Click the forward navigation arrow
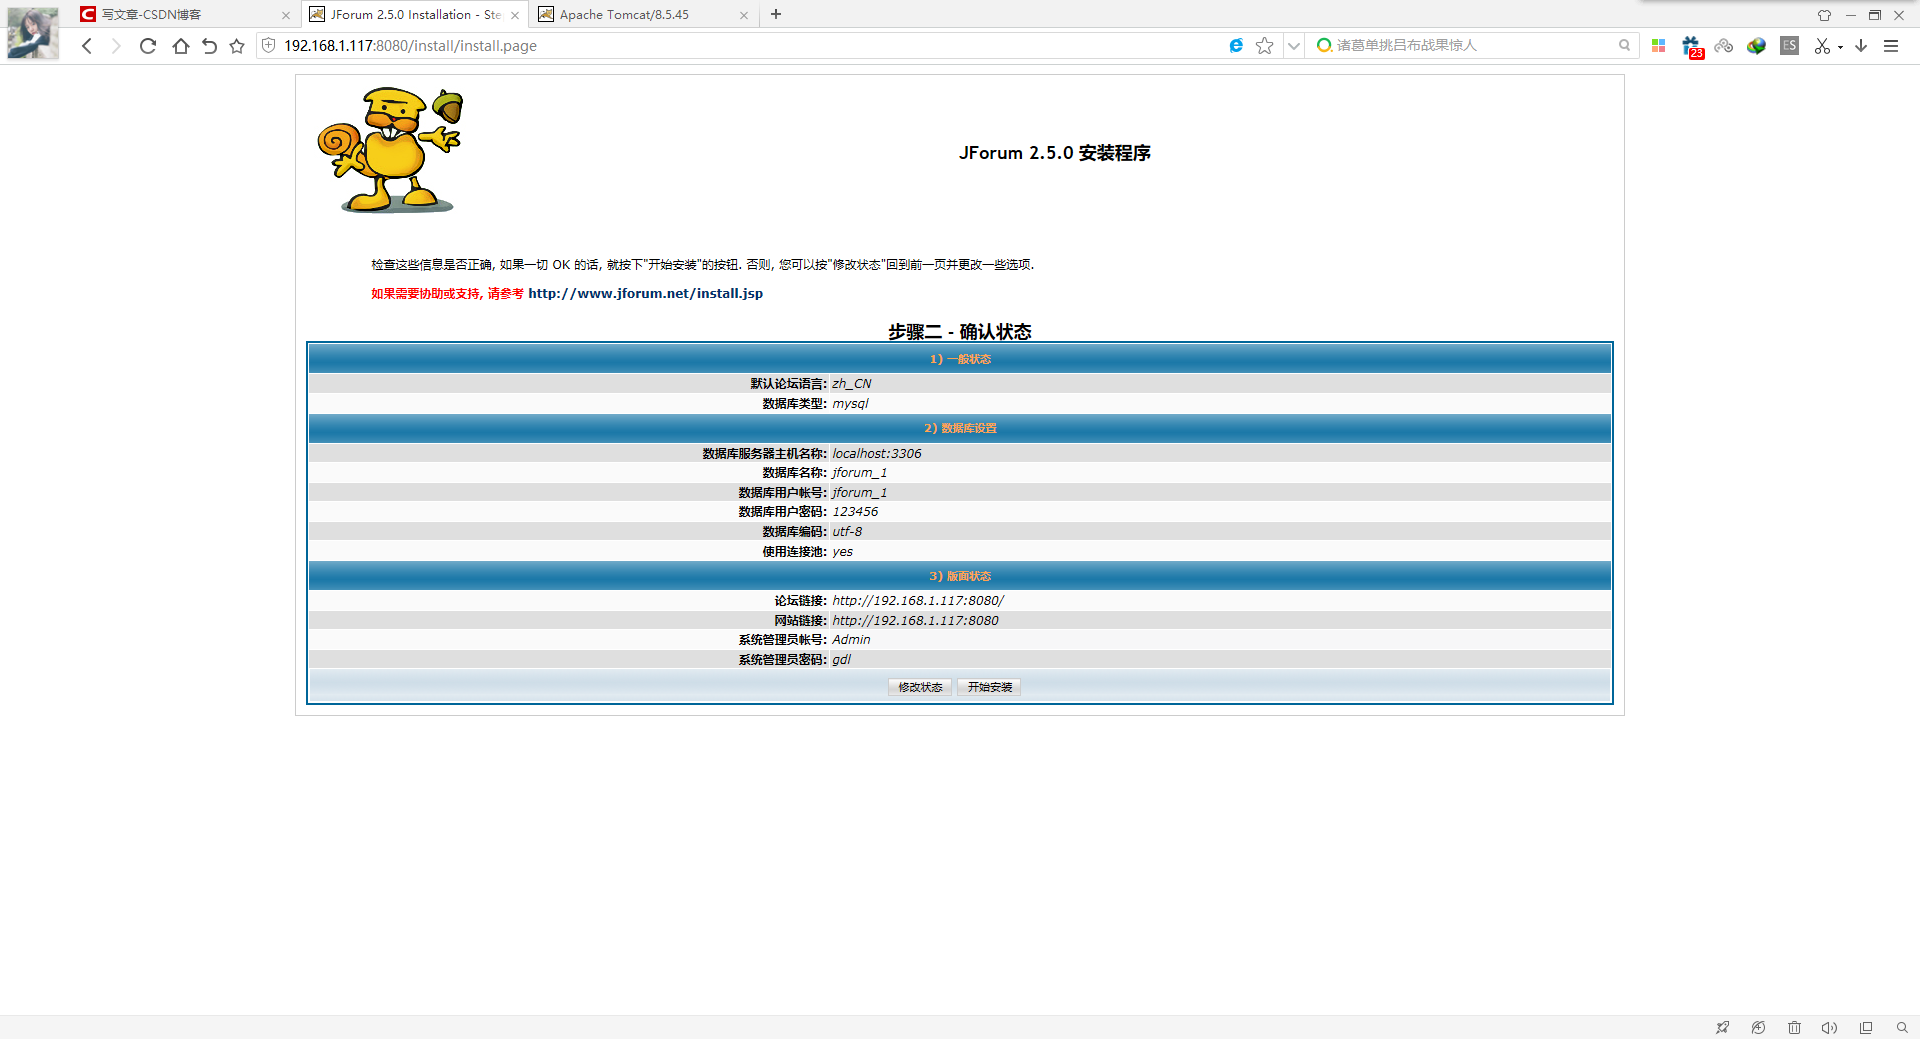This screenshot has width=1920, height=1039. pyautogui.click(x=116, y=46)
